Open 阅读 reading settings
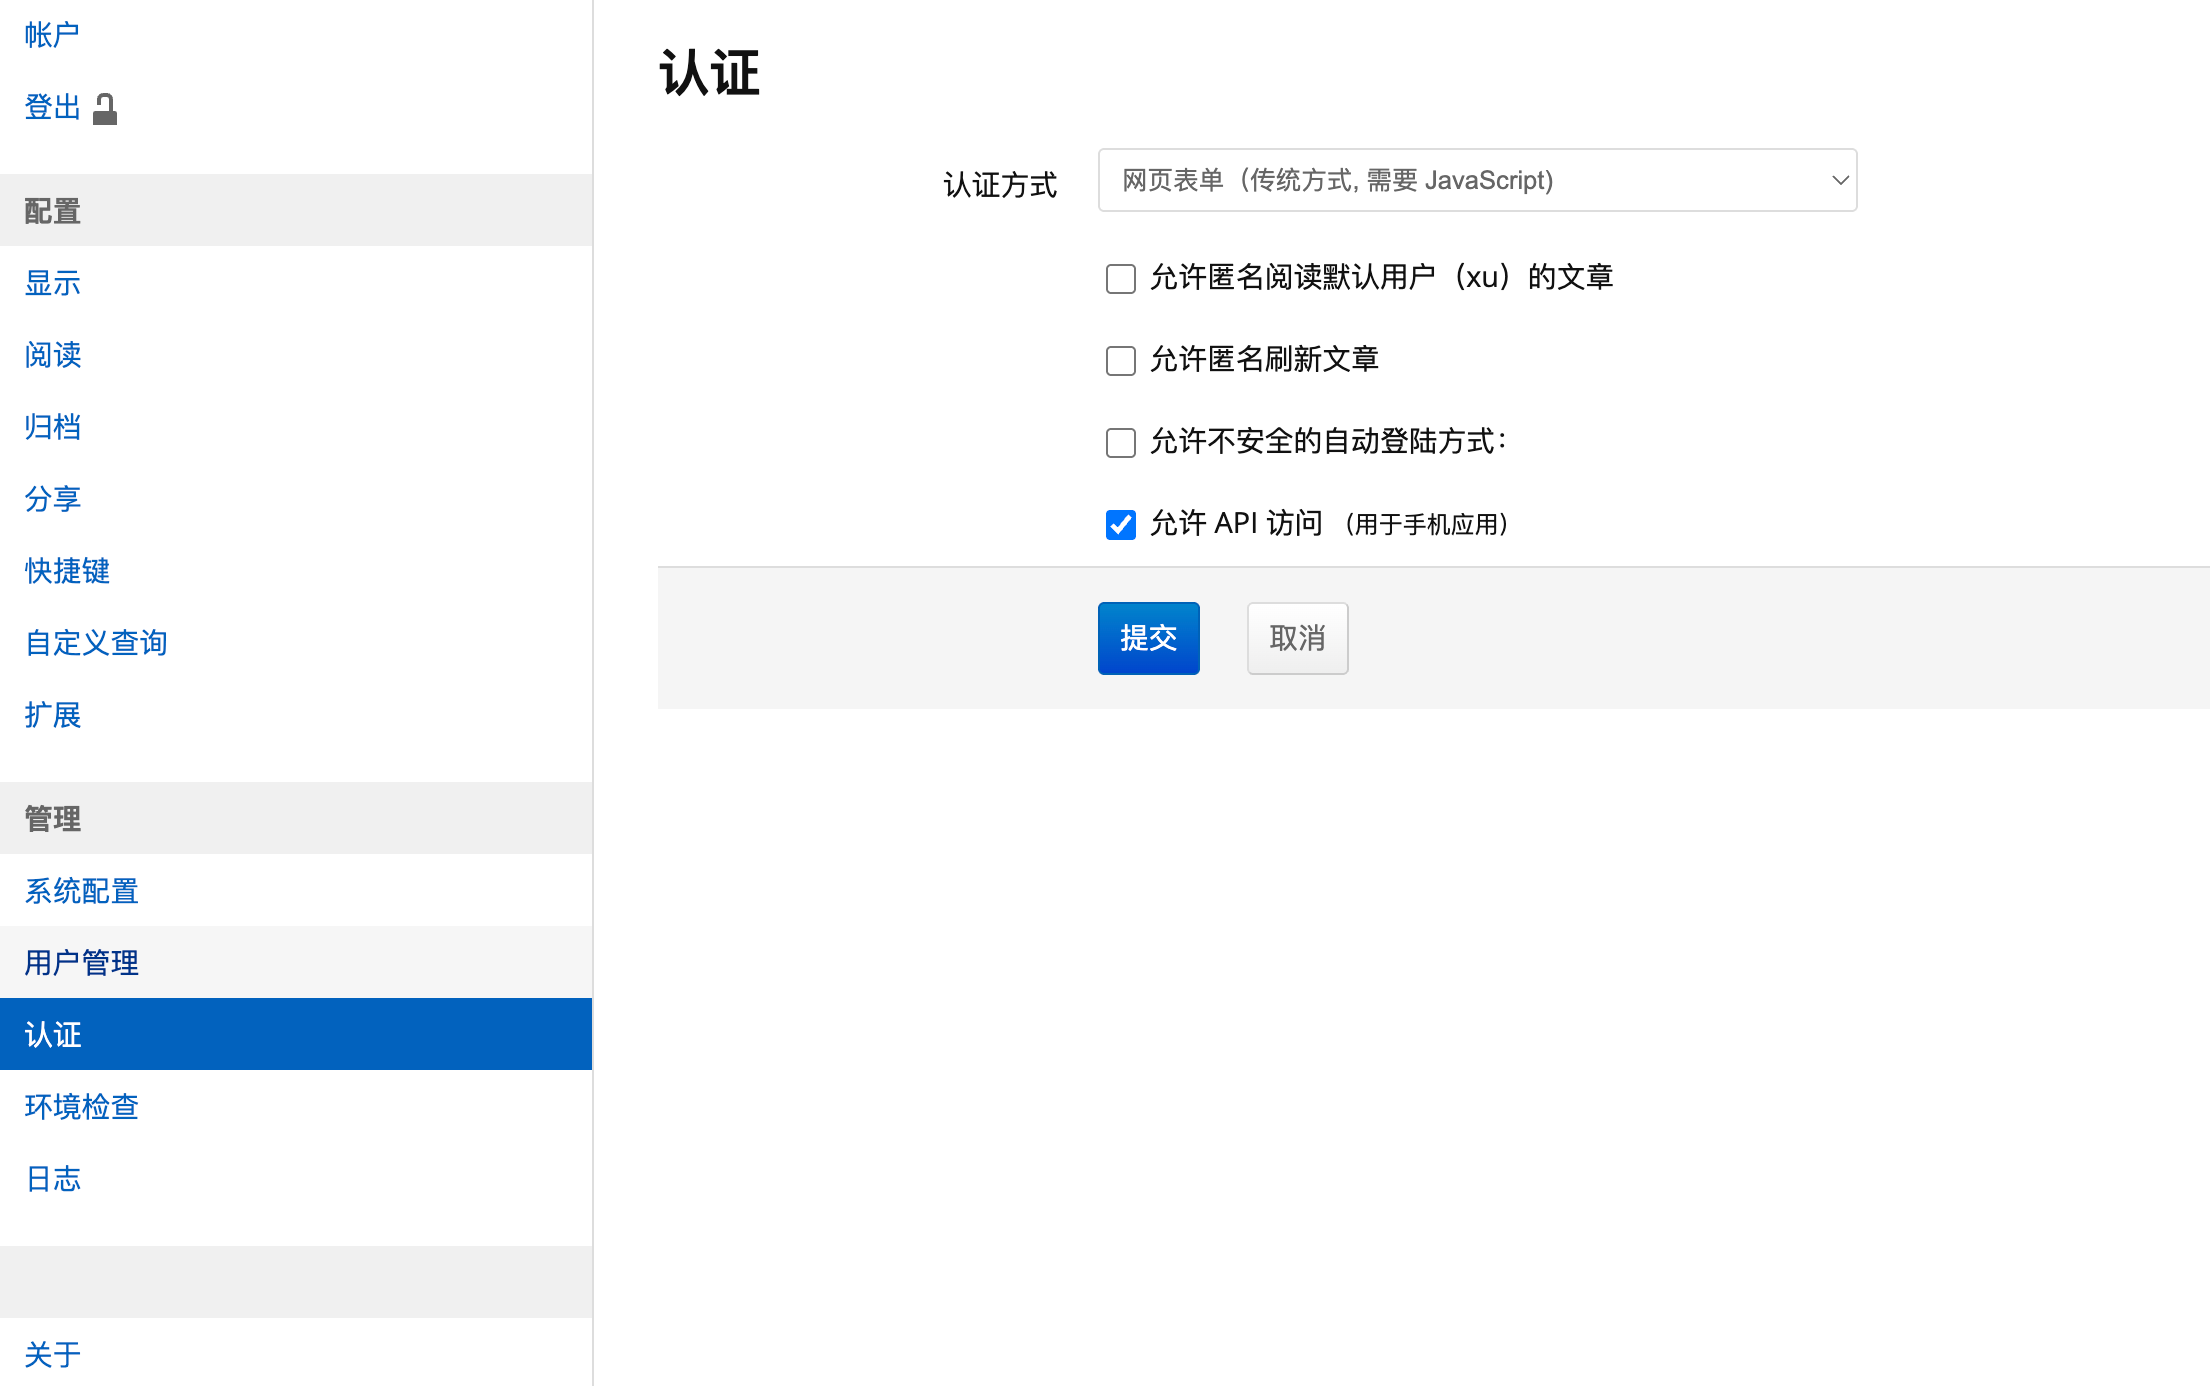This screenshot has height=1386, width=2210. coord(52,355)
